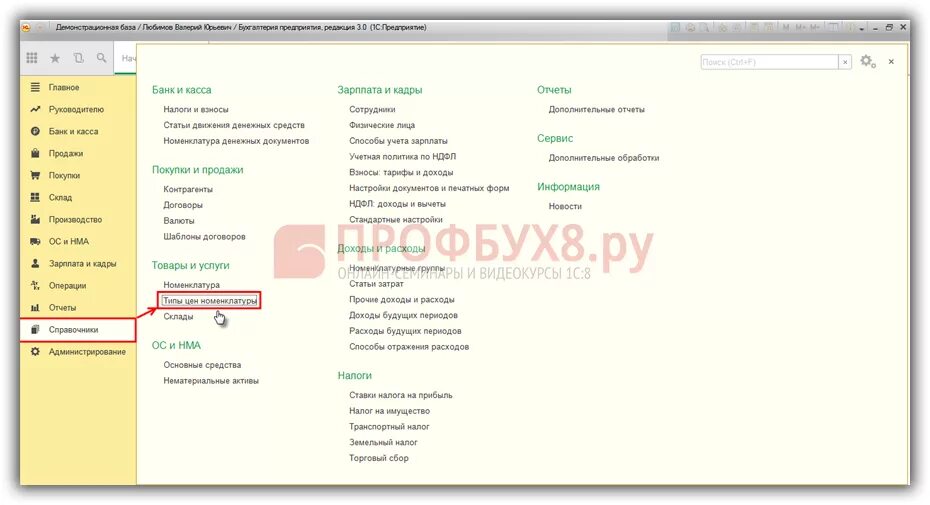Open the Отчеты sidebar section
Screen dimensions: 930x505
[x=78, y=307]
